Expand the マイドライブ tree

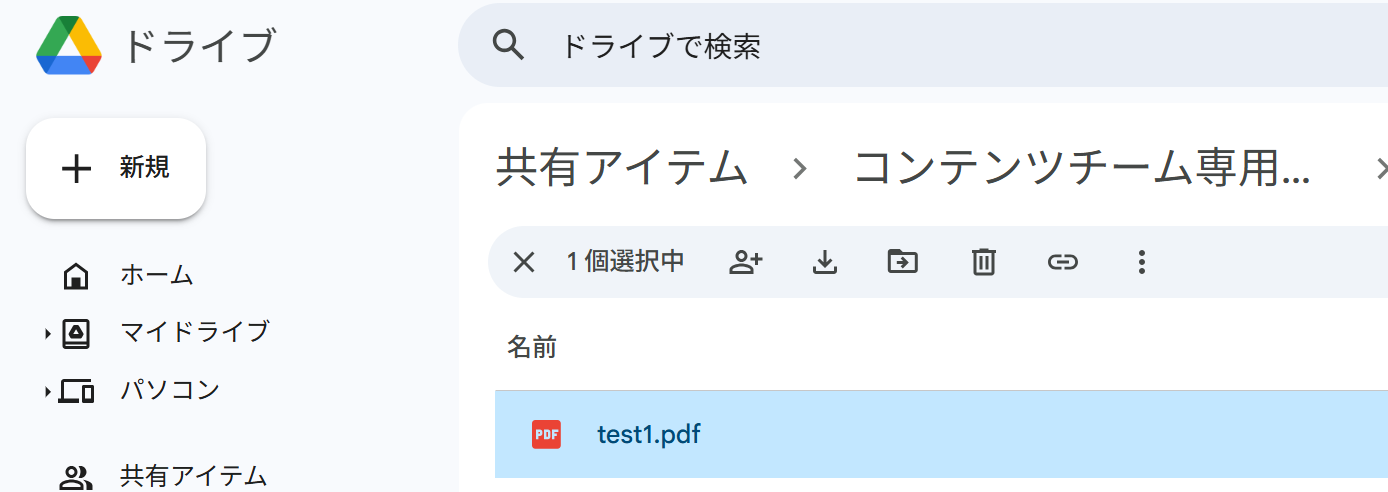(x=48, y=334)
